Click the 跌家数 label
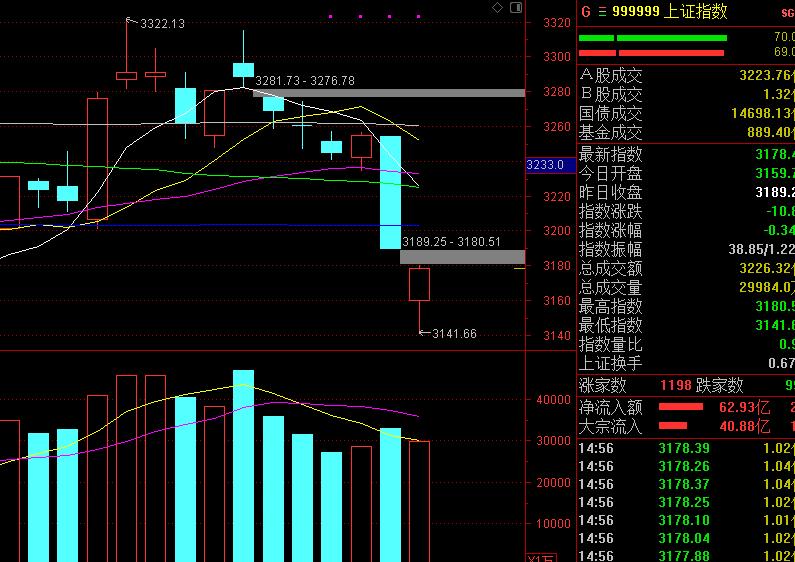 [719, 385]
